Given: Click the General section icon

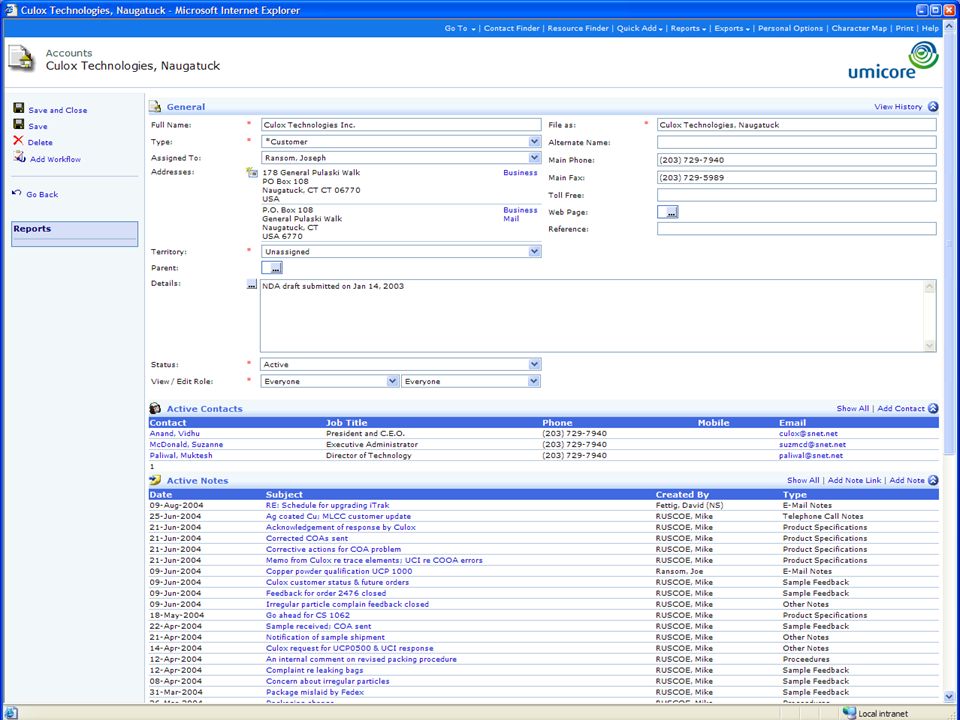Looking at the screenshot, I should 155,107.
